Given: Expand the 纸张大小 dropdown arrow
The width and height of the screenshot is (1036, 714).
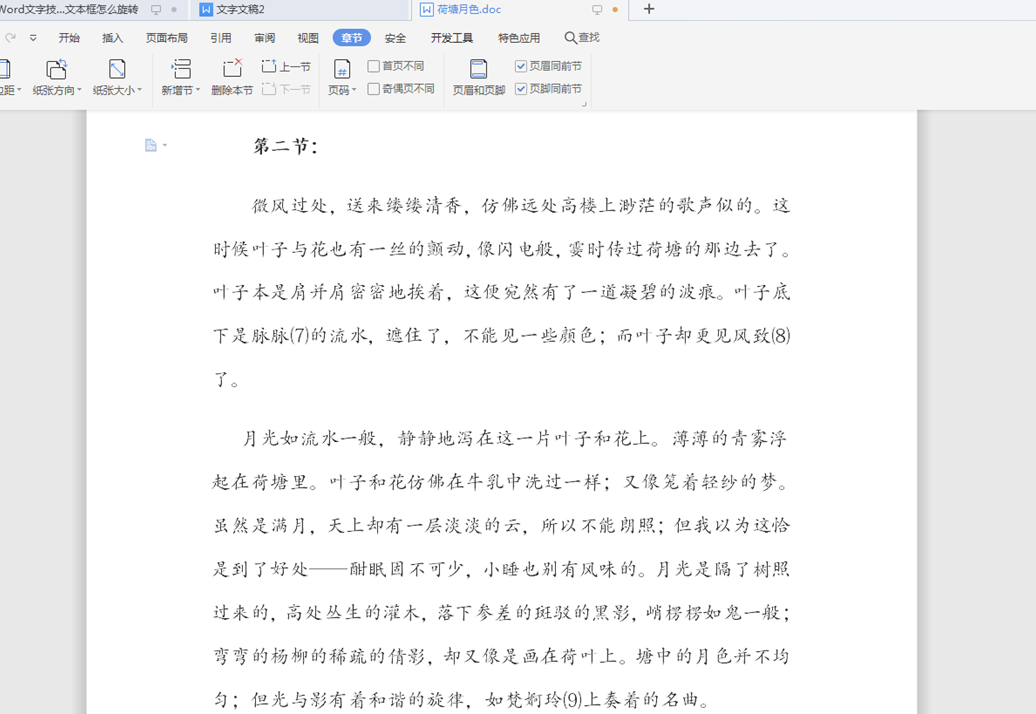Looking at the screenshot, I should click(139, 90).
